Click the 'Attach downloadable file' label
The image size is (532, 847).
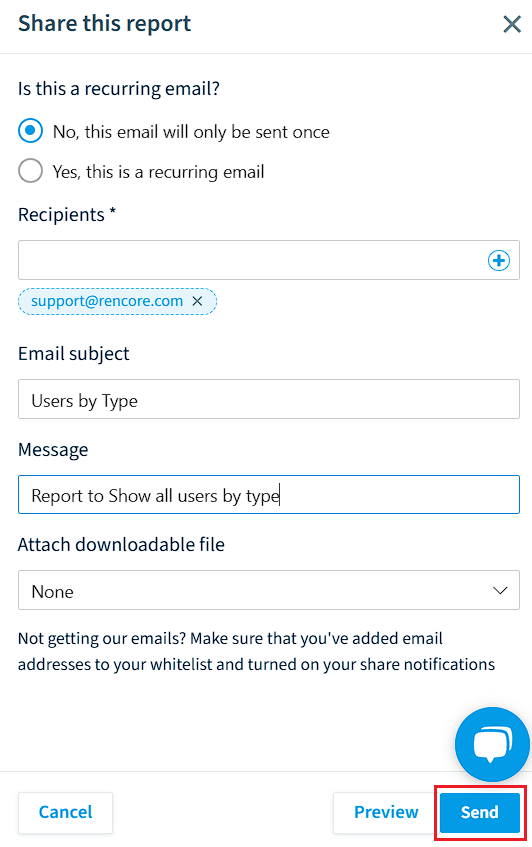121,544
